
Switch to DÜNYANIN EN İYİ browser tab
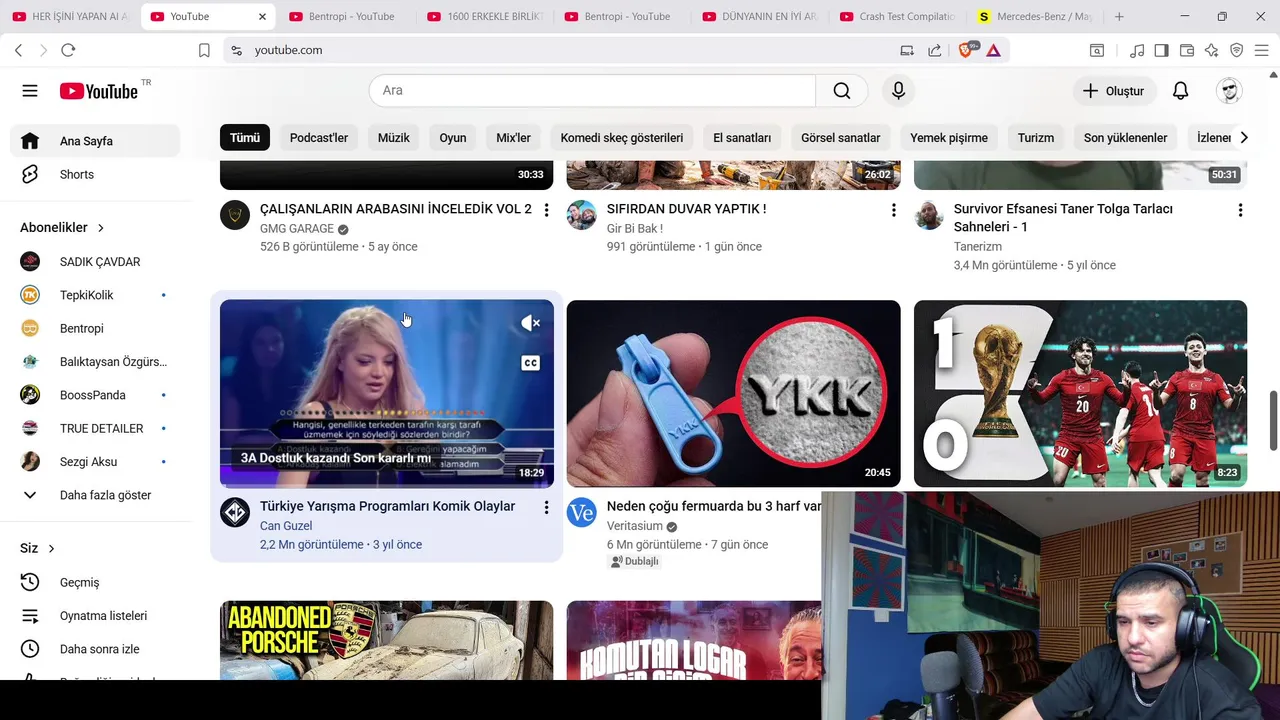pos(760,17)
